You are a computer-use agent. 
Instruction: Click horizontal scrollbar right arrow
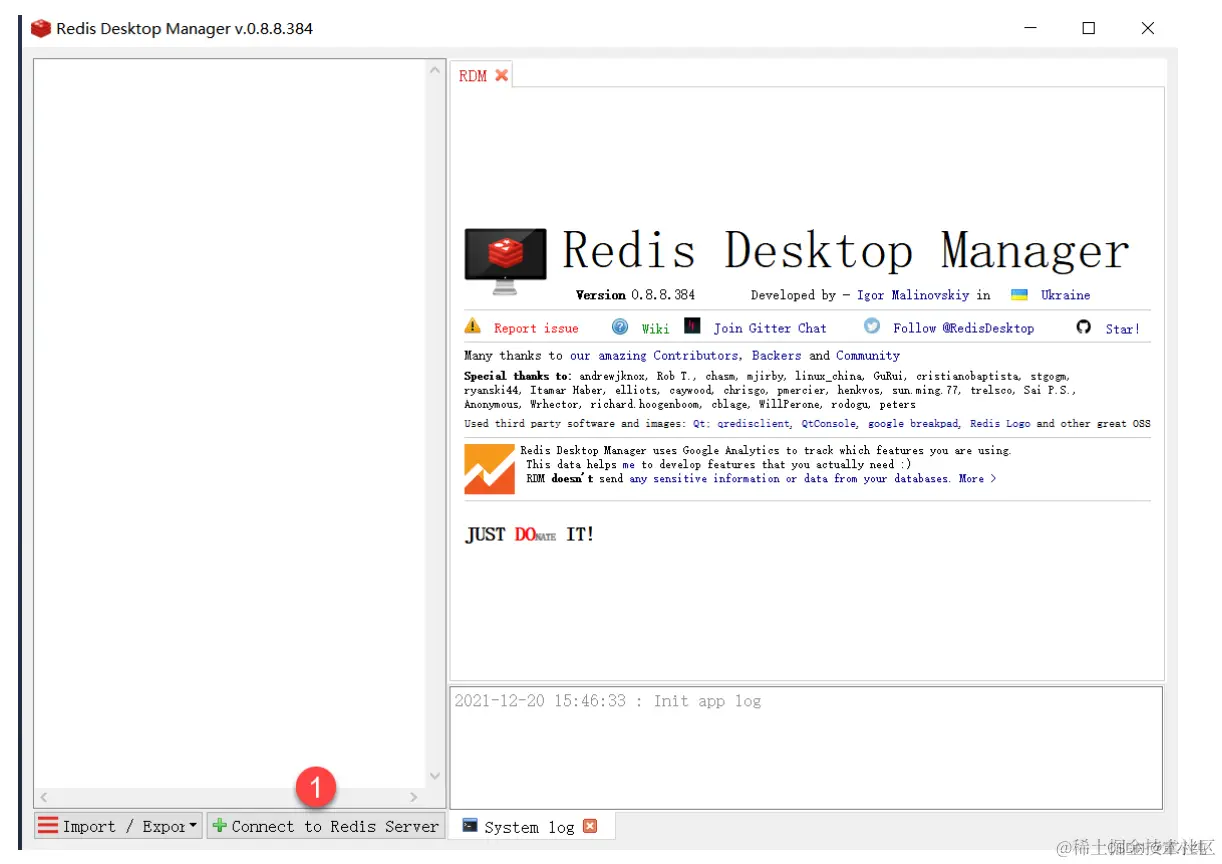coord(414,797)
